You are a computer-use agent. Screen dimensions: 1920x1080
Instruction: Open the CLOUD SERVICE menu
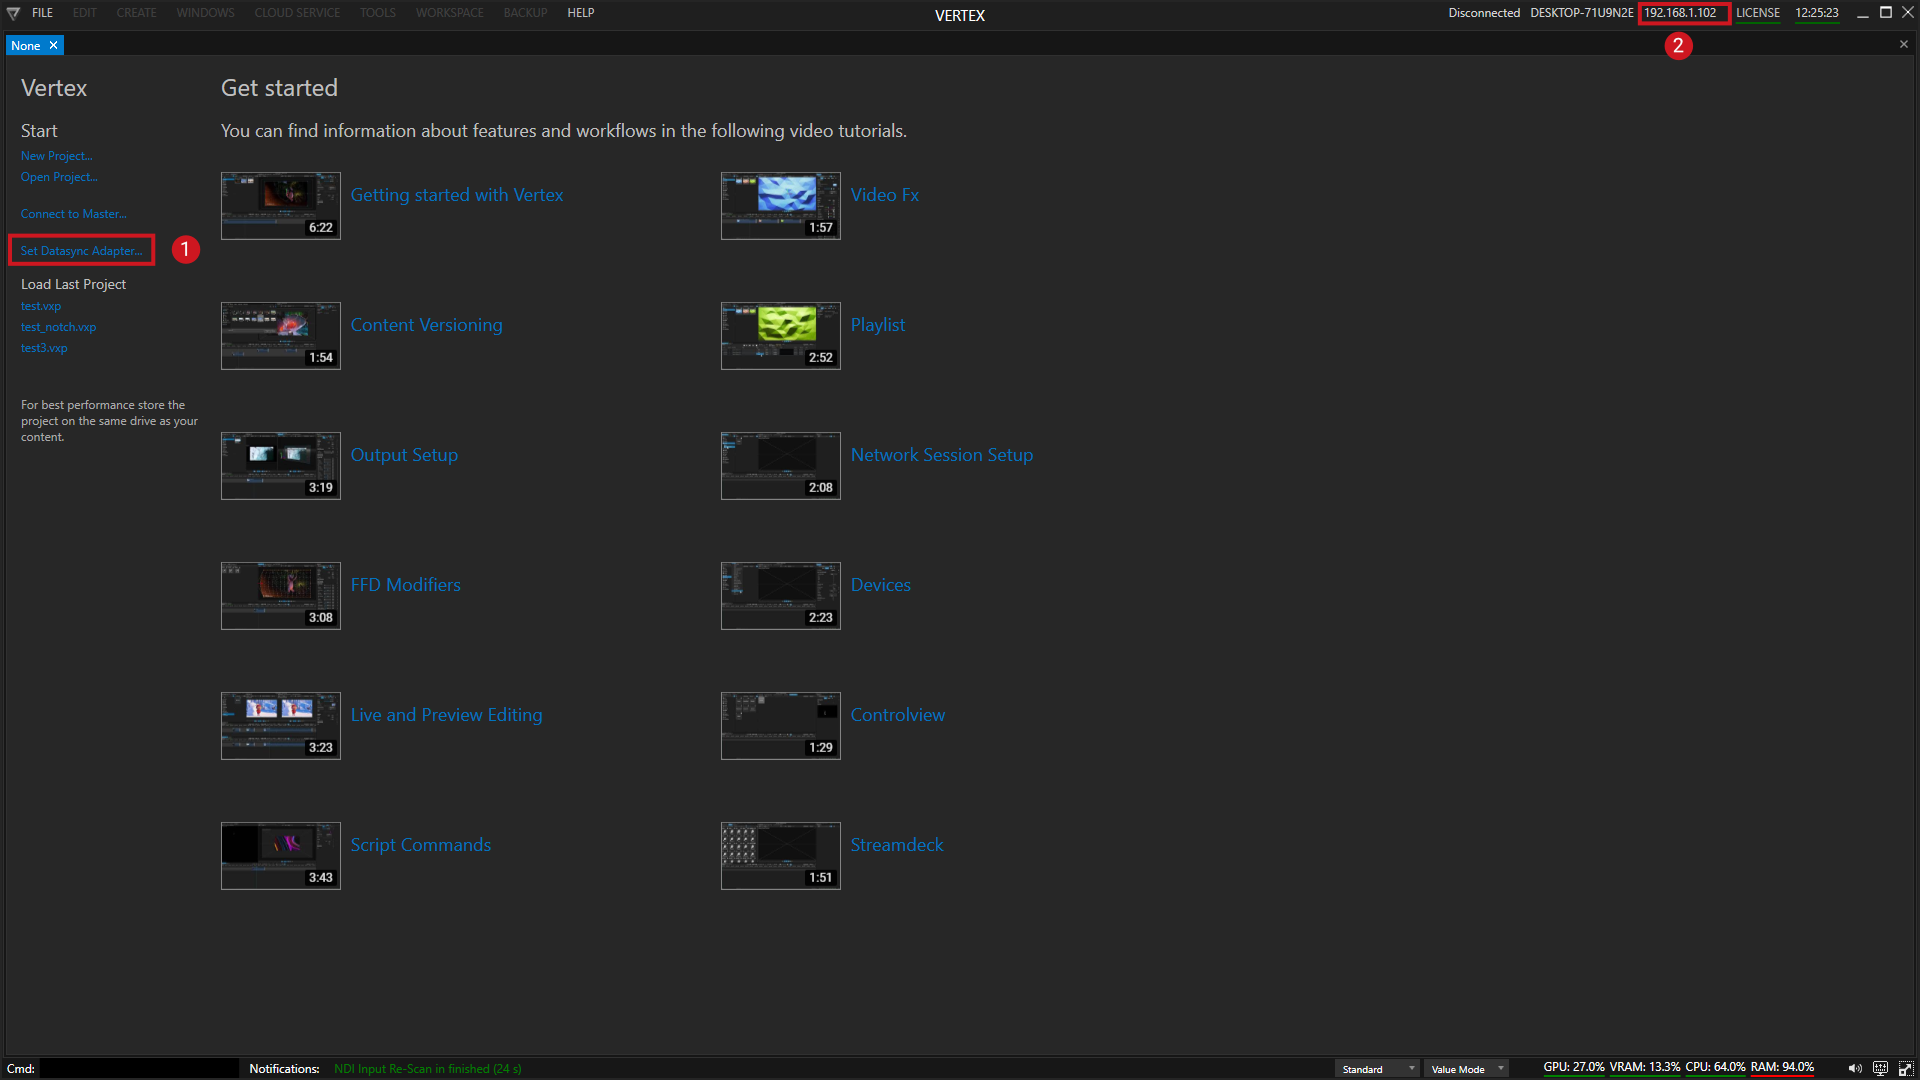pos(297,13)
